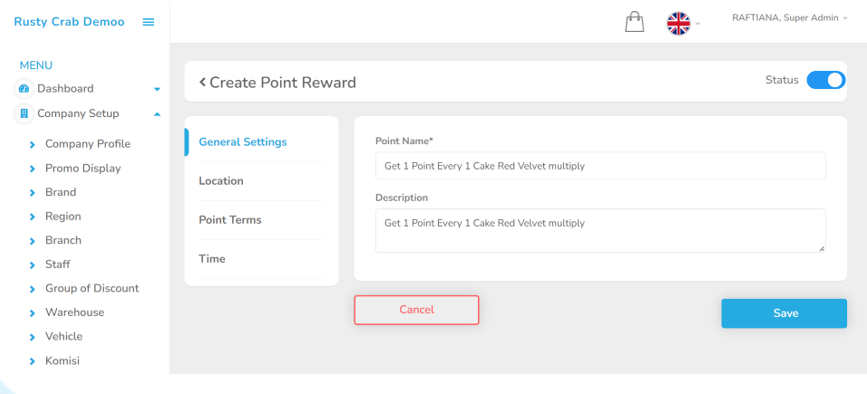This screenshot has width=867, height=394.
Task: Click the Save button
Action: point(784,313)
